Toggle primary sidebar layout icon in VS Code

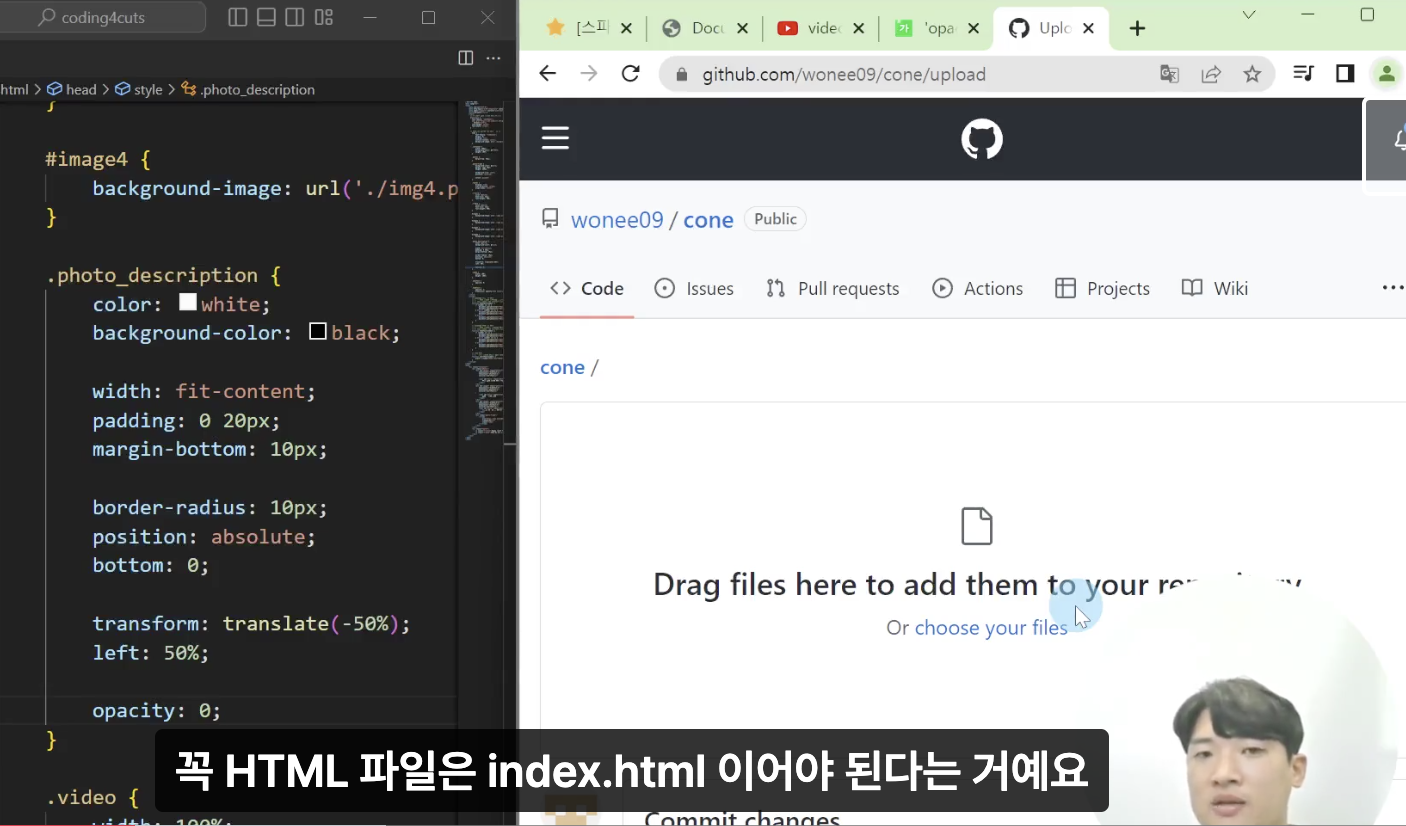pyautogui.click(x=237, y=17)
